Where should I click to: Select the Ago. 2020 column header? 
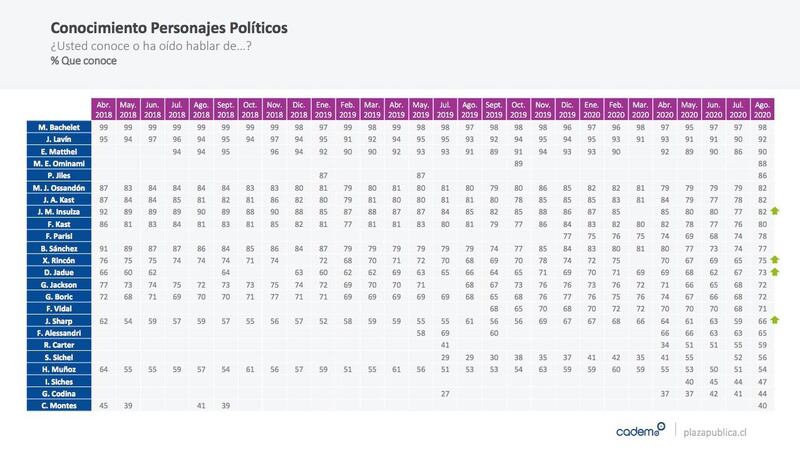click(762, 109)
